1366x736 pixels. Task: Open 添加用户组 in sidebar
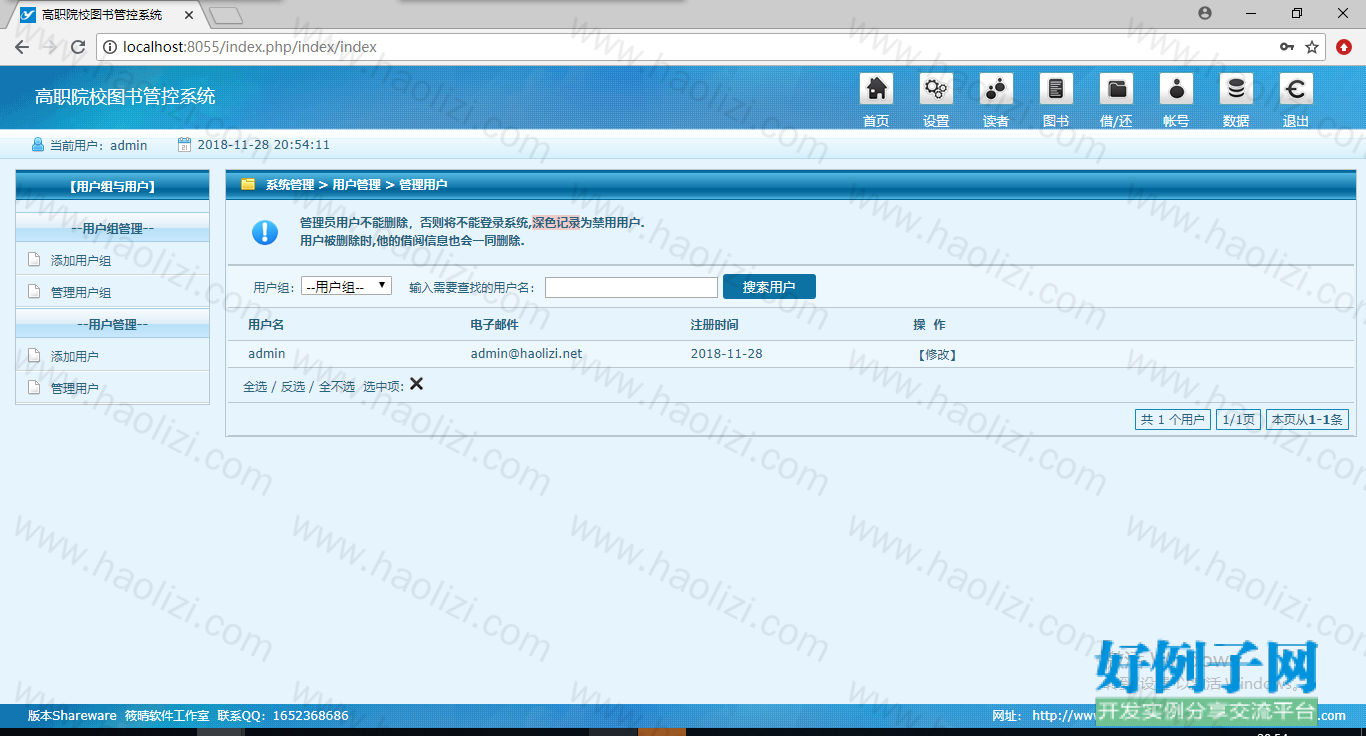[x=81, y=260]
